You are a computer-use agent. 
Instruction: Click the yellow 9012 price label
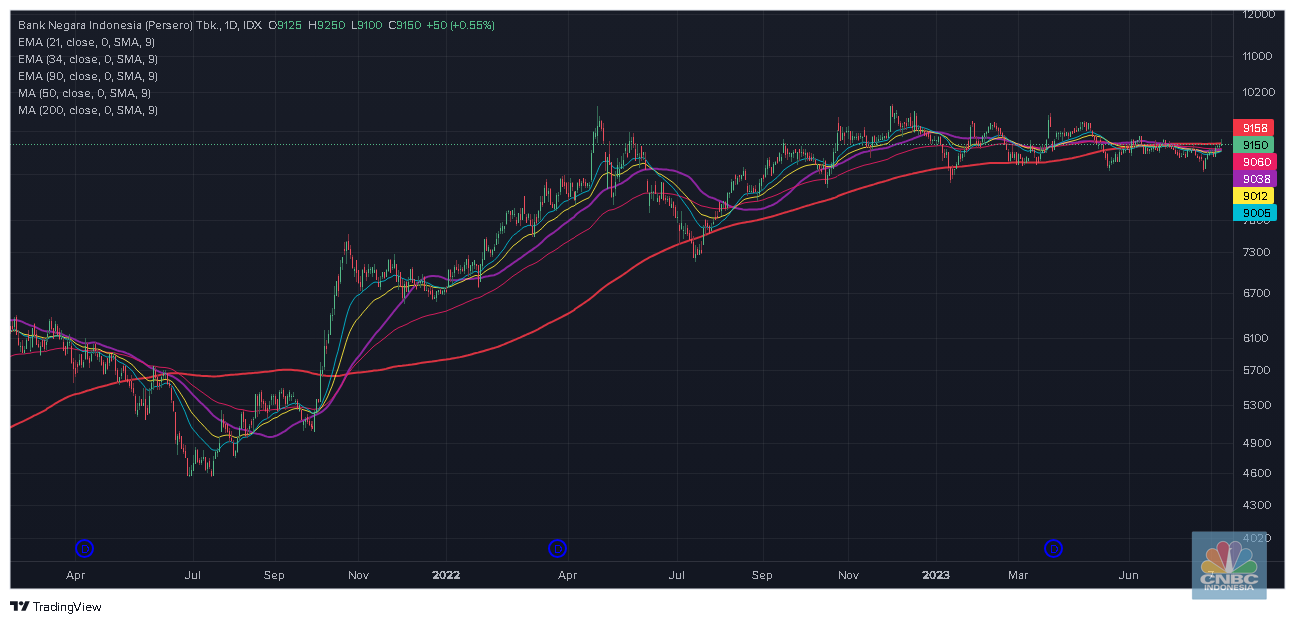coord(1254,196)
